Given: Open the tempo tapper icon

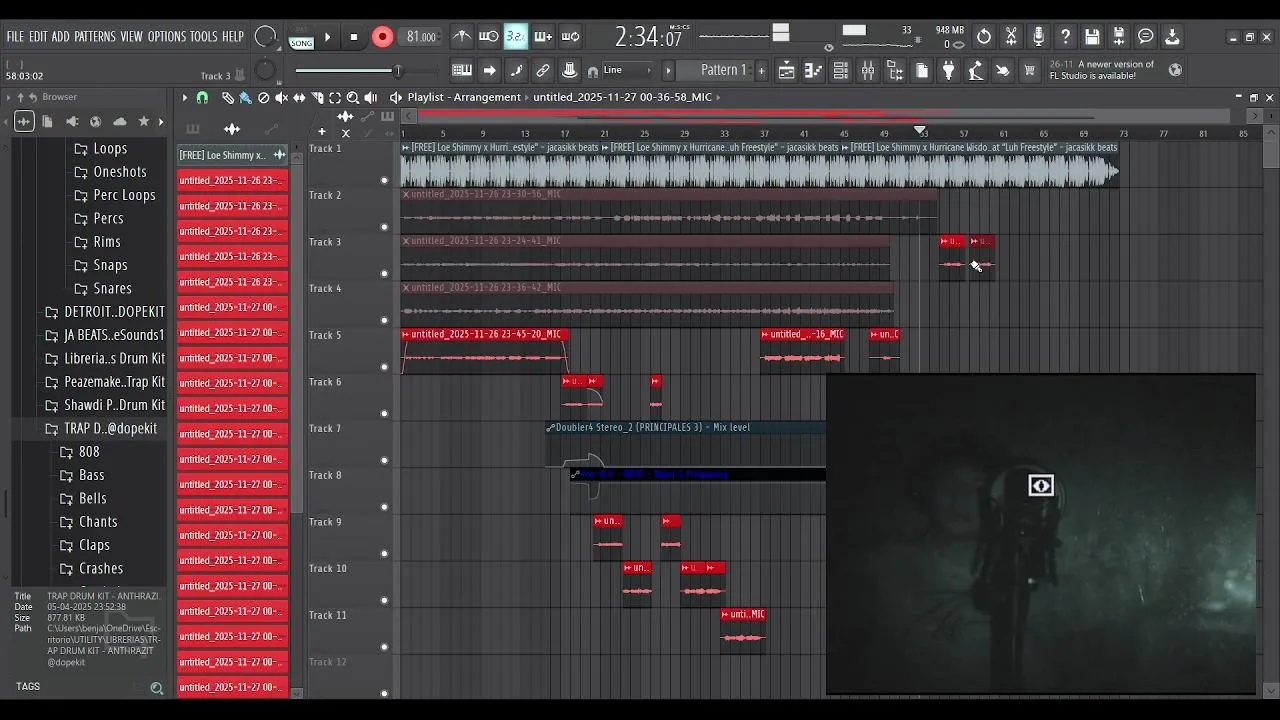Looking at the screenshot, I should tap(975, 70).
